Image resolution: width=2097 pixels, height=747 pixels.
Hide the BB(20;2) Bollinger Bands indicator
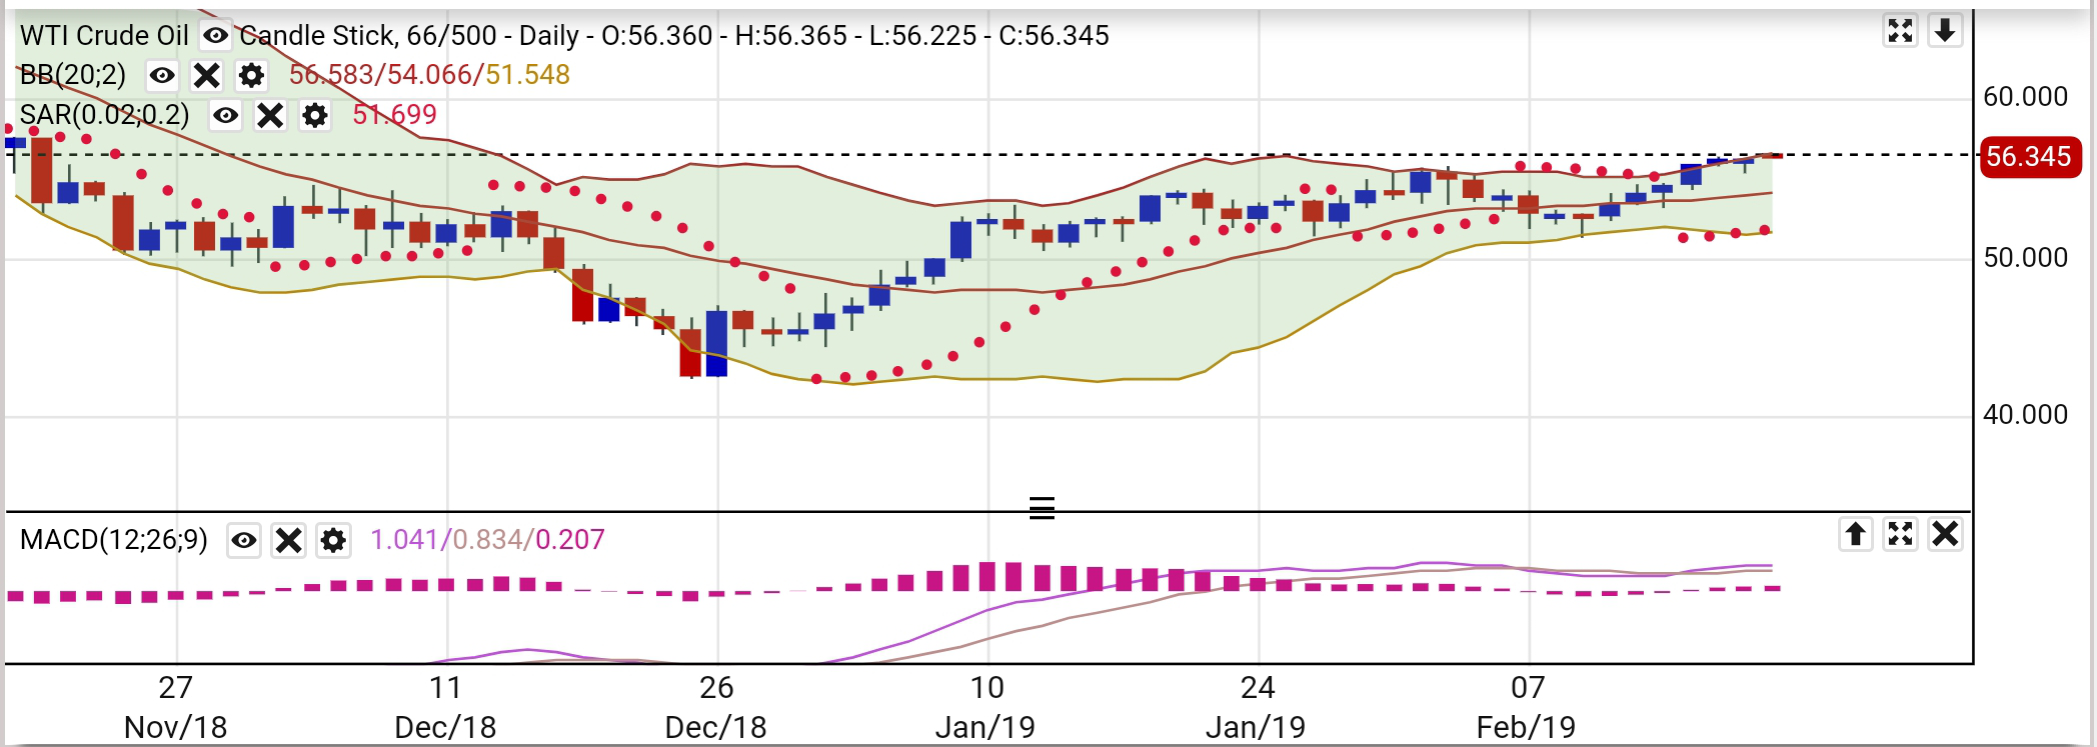[162, 75]
